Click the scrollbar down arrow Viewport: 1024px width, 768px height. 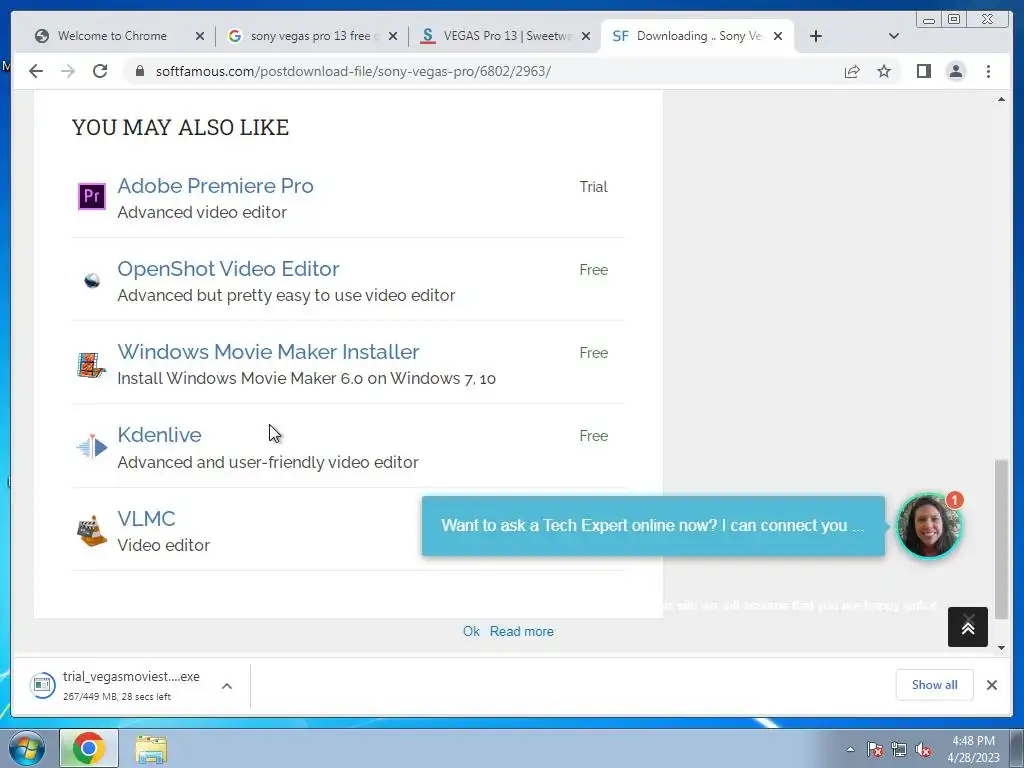pos(1001,647)
